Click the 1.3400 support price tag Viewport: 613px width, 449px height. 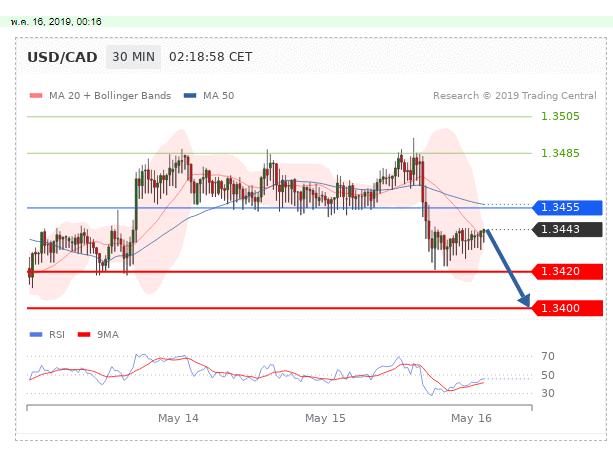(567, 308)
